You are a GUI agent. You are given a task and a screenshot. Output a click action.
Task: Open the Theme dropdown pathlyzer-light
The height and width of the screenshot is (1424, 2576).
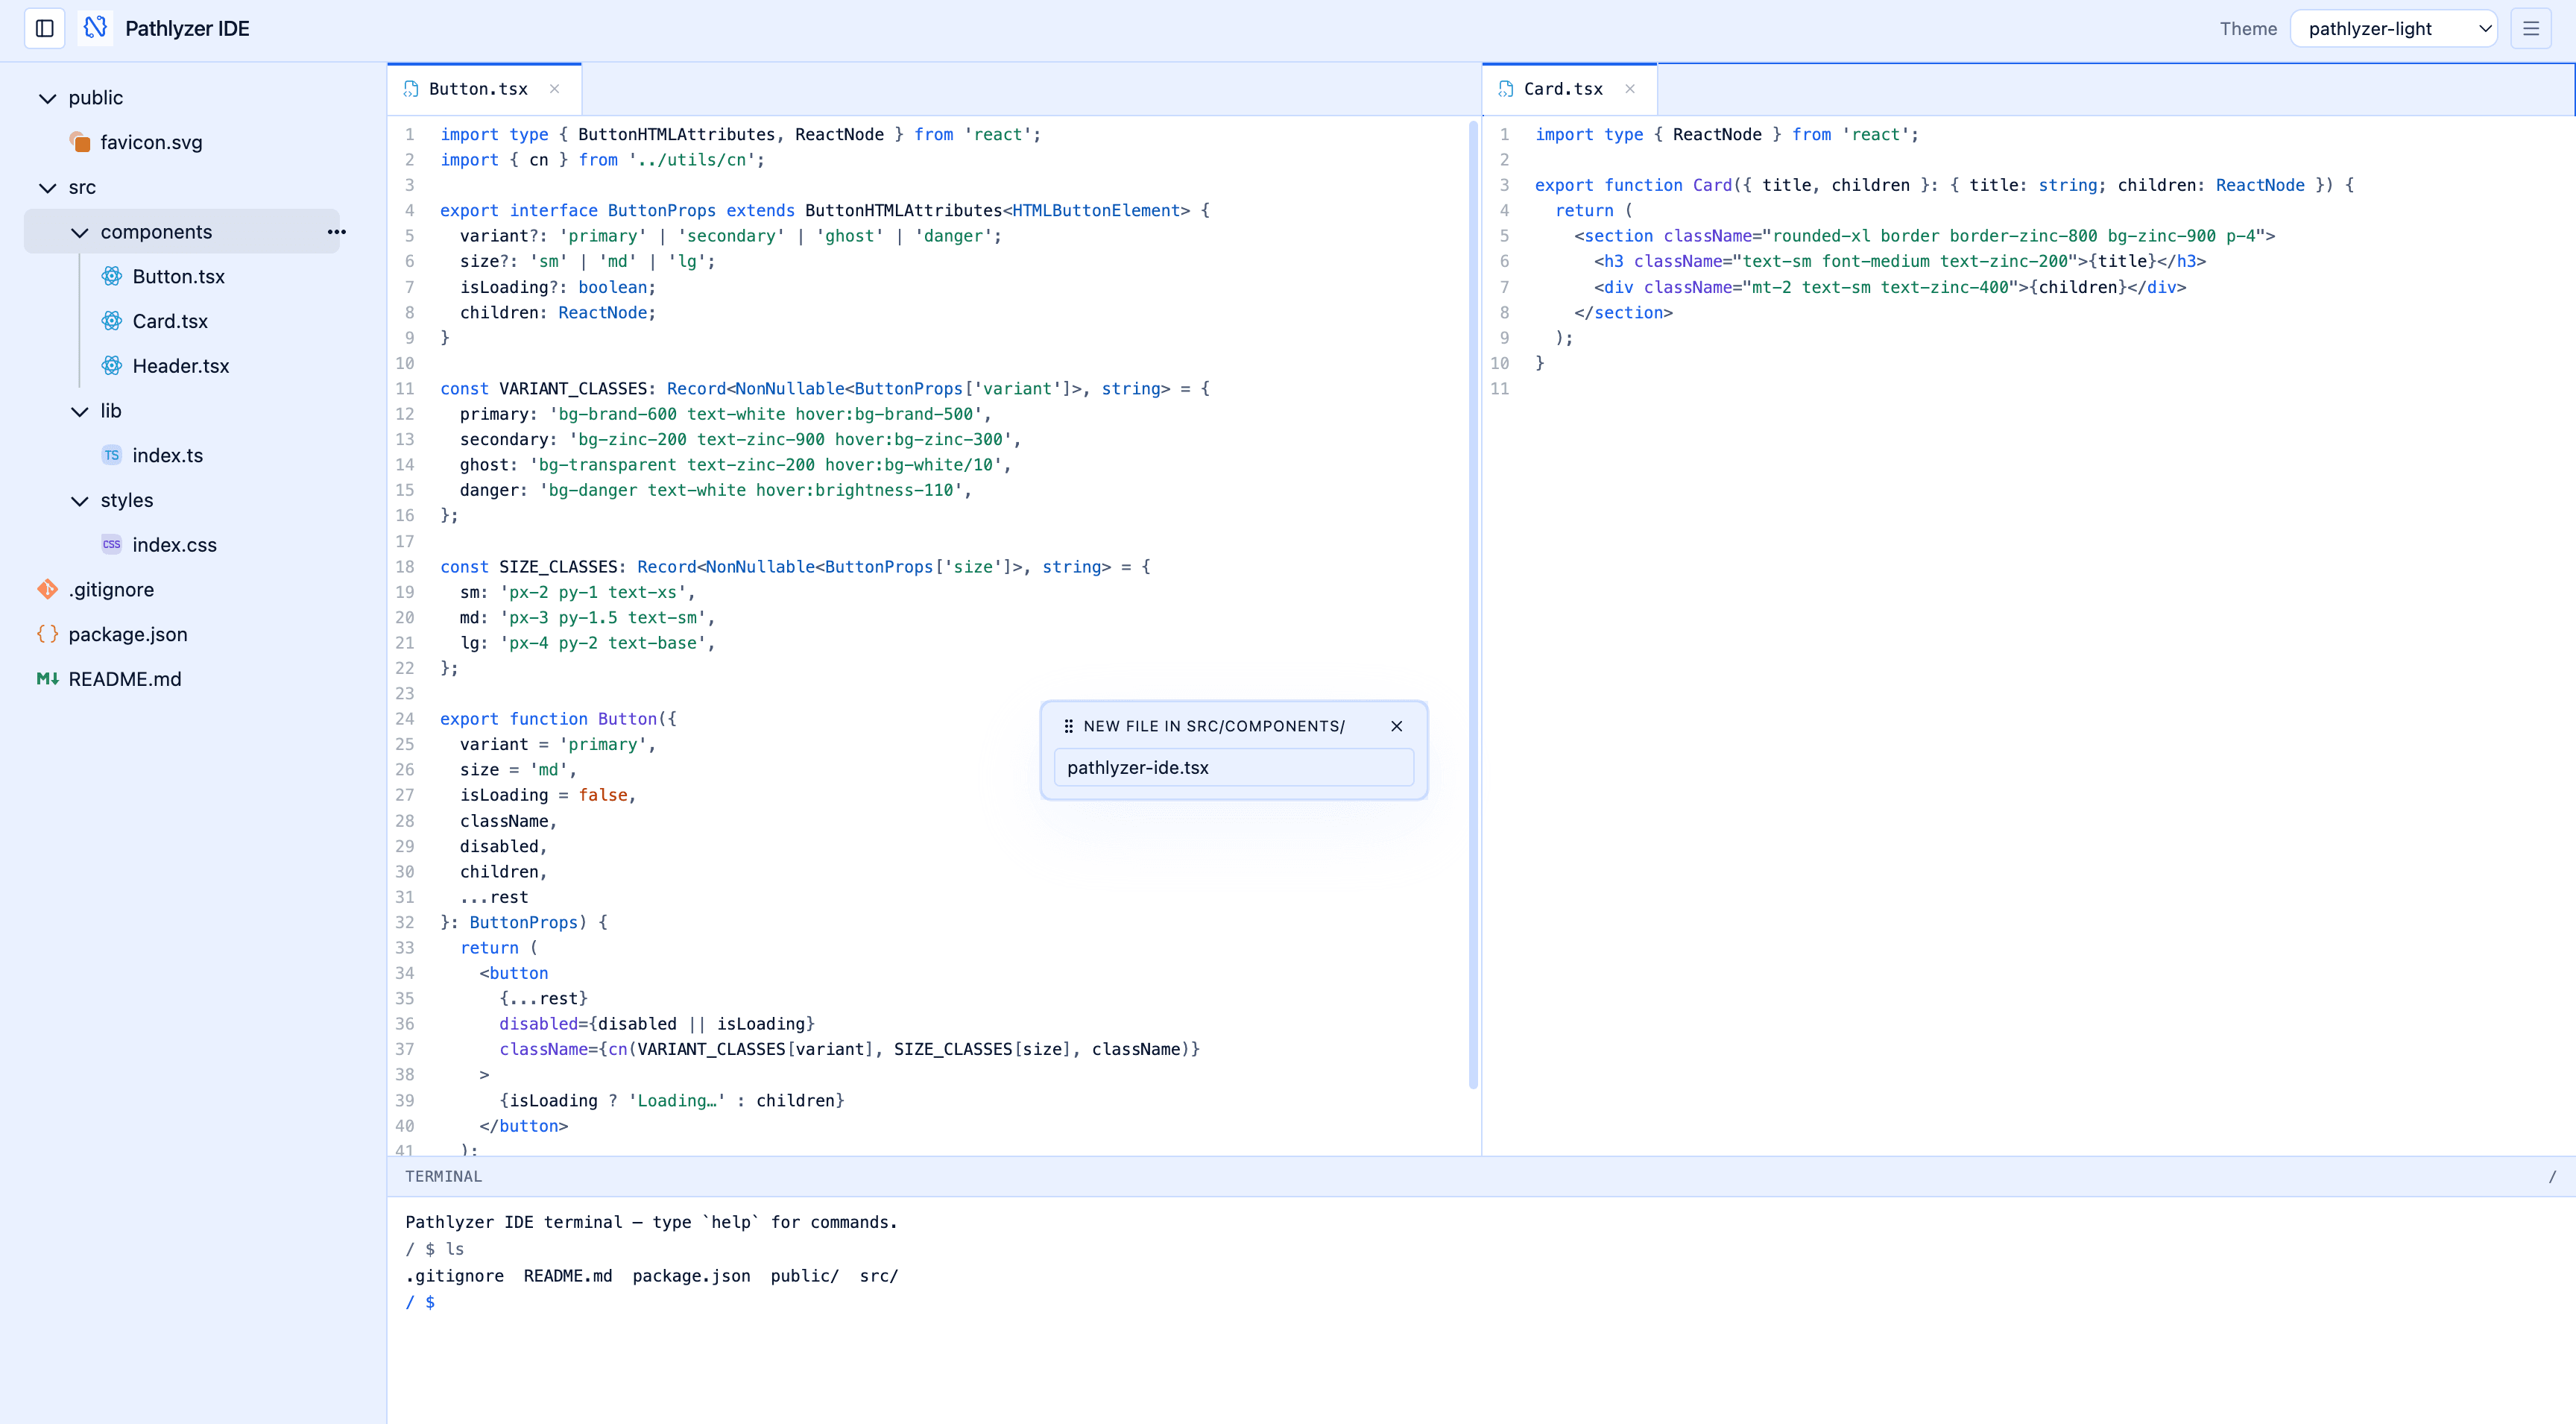click(2394, 29)
